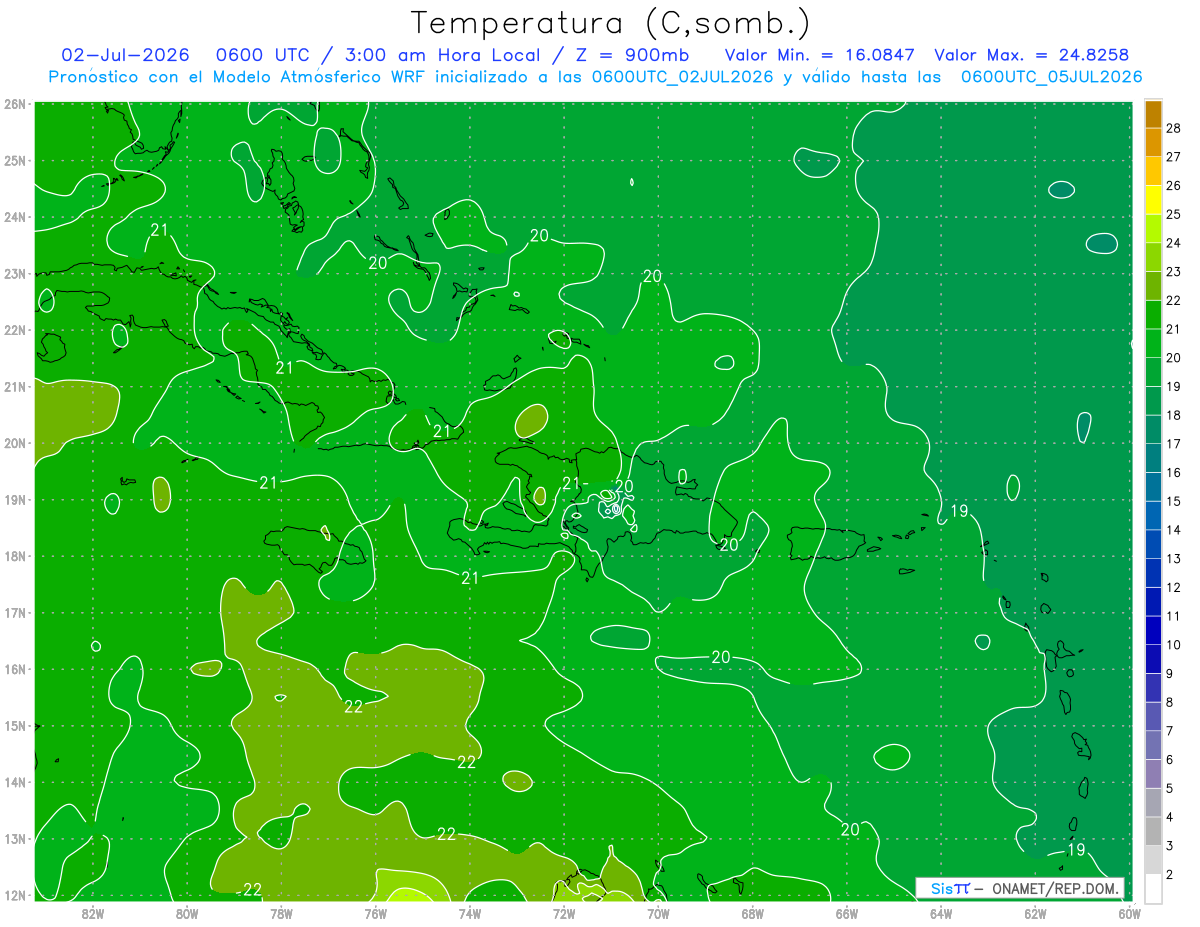Click the '26' value on the color scale
Viewport: 1200px width, 927px height.
(1174, 186)
